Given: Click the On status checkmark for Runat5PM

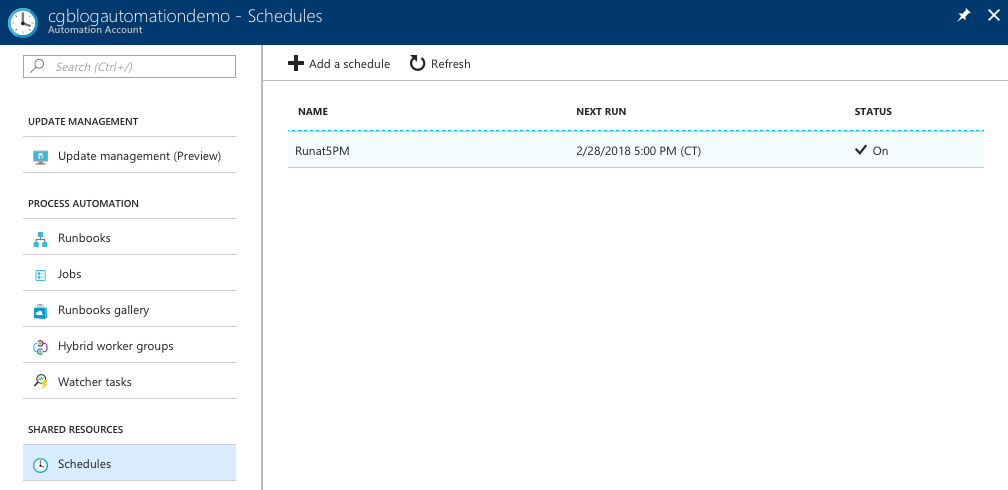Looking at the screenshot, I should point(861,151).
